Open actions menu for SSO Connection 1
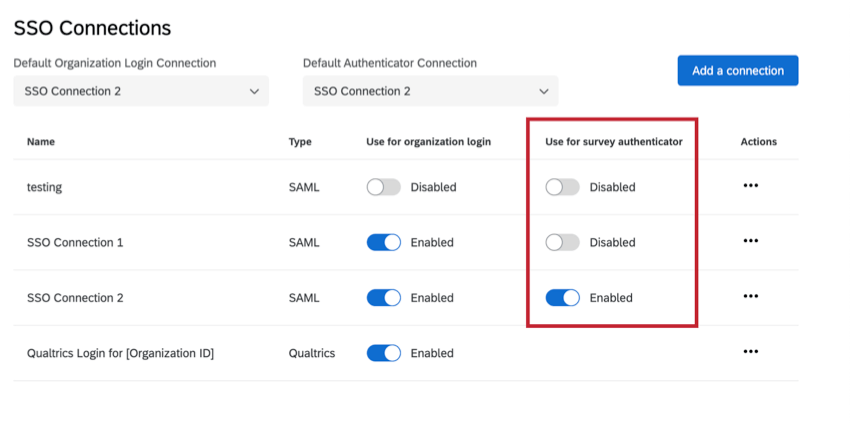The width and height of the screenshot is (850, 423). pos(751,241)
